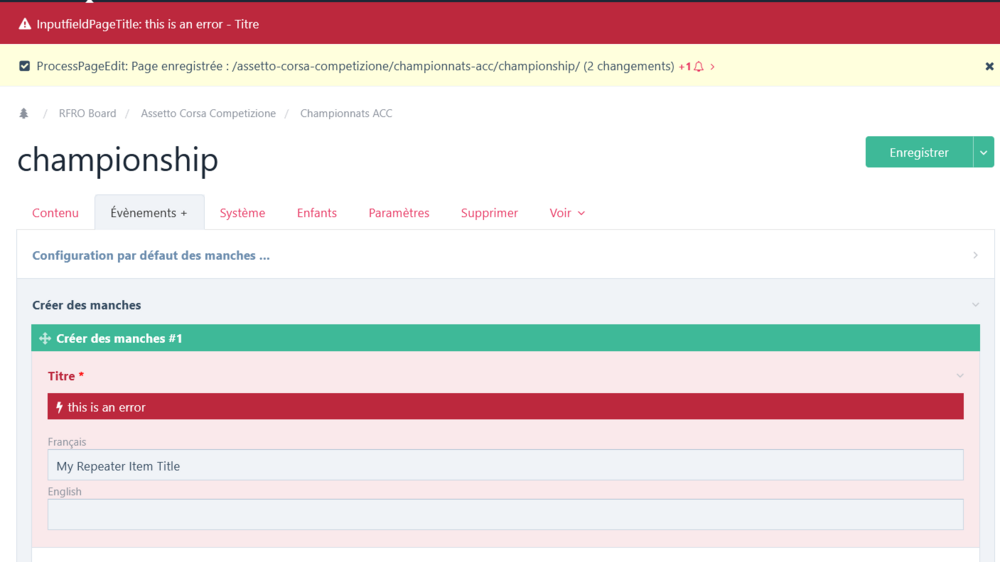The image size is (1000, 562).
Task: Open the Paramètres tab
Action: (398, 213)
